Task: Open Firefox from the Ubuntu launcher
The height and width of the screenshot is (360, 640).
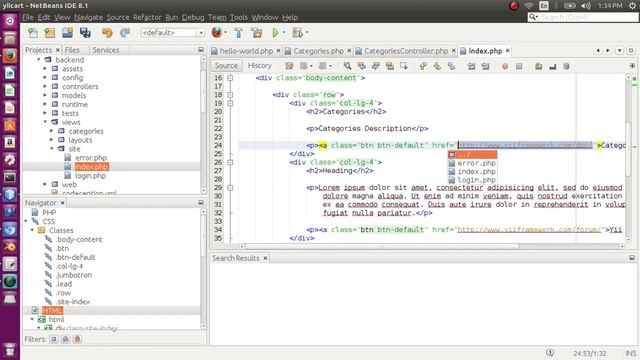Action: coord(10,55)
